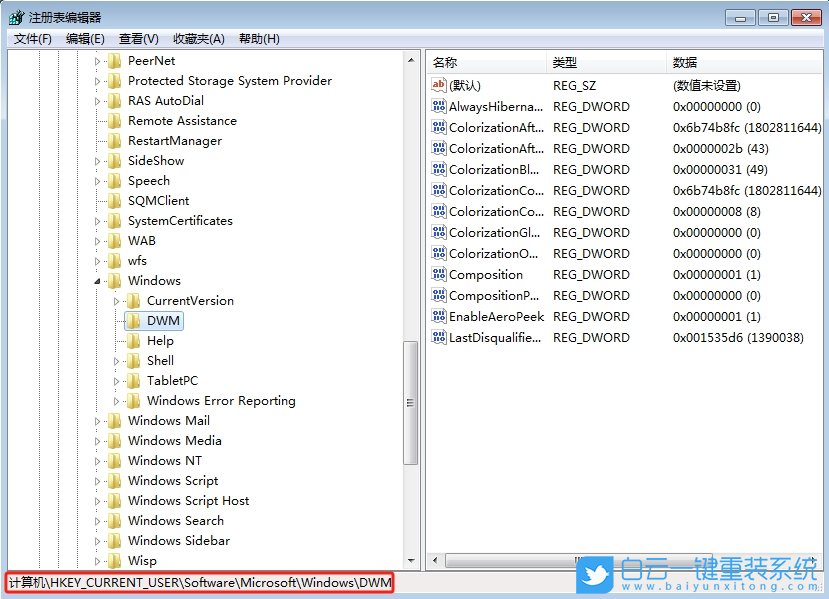829x599 pixels.
Task: Collapse the Windows key
Action: point(98,280)
